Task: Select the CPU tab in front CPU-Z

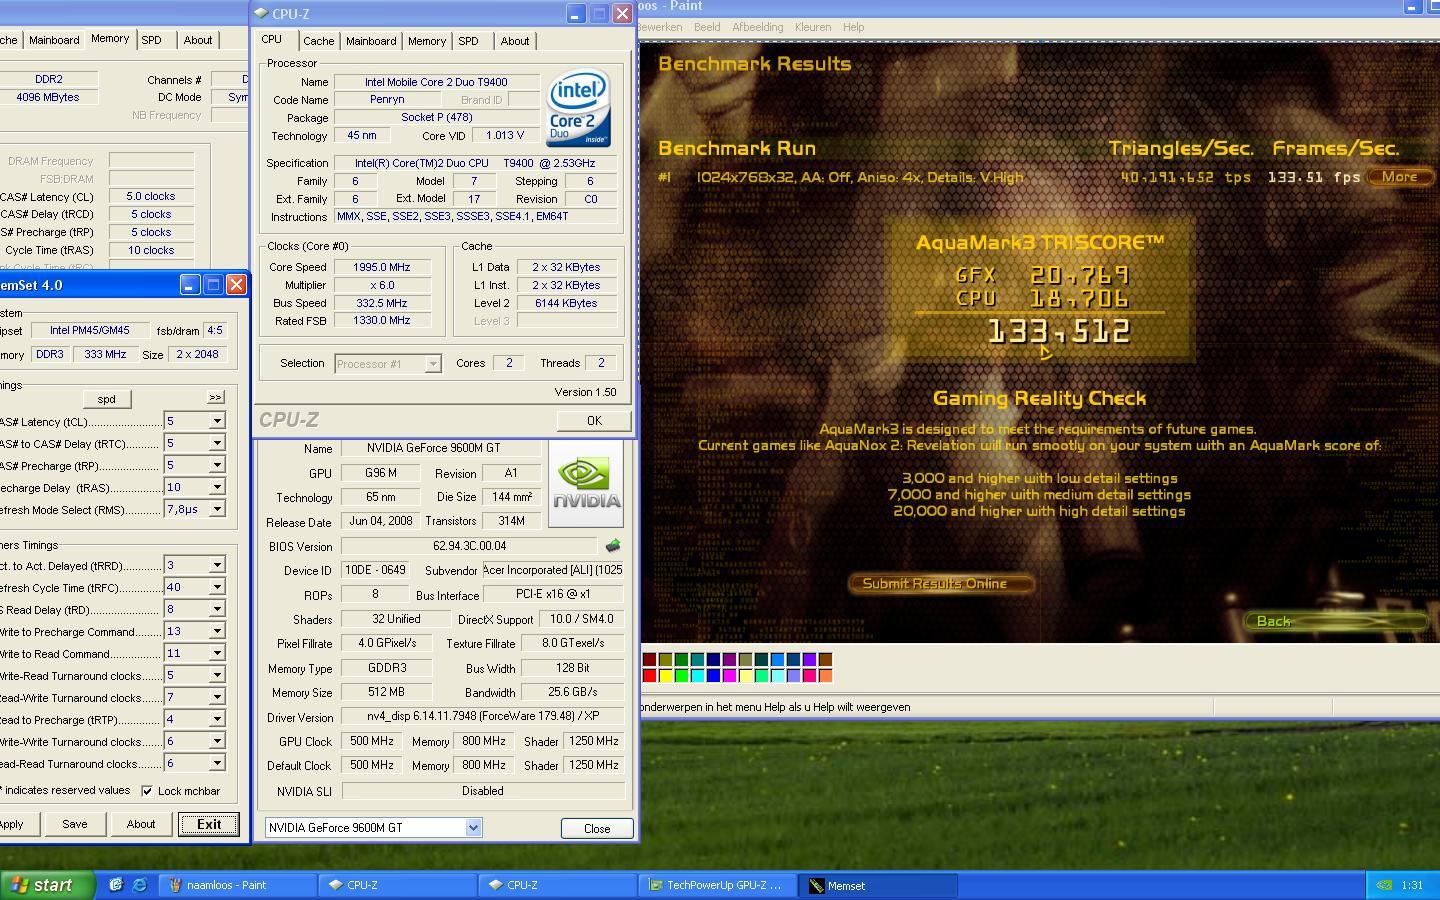Action: click(272, 39)
